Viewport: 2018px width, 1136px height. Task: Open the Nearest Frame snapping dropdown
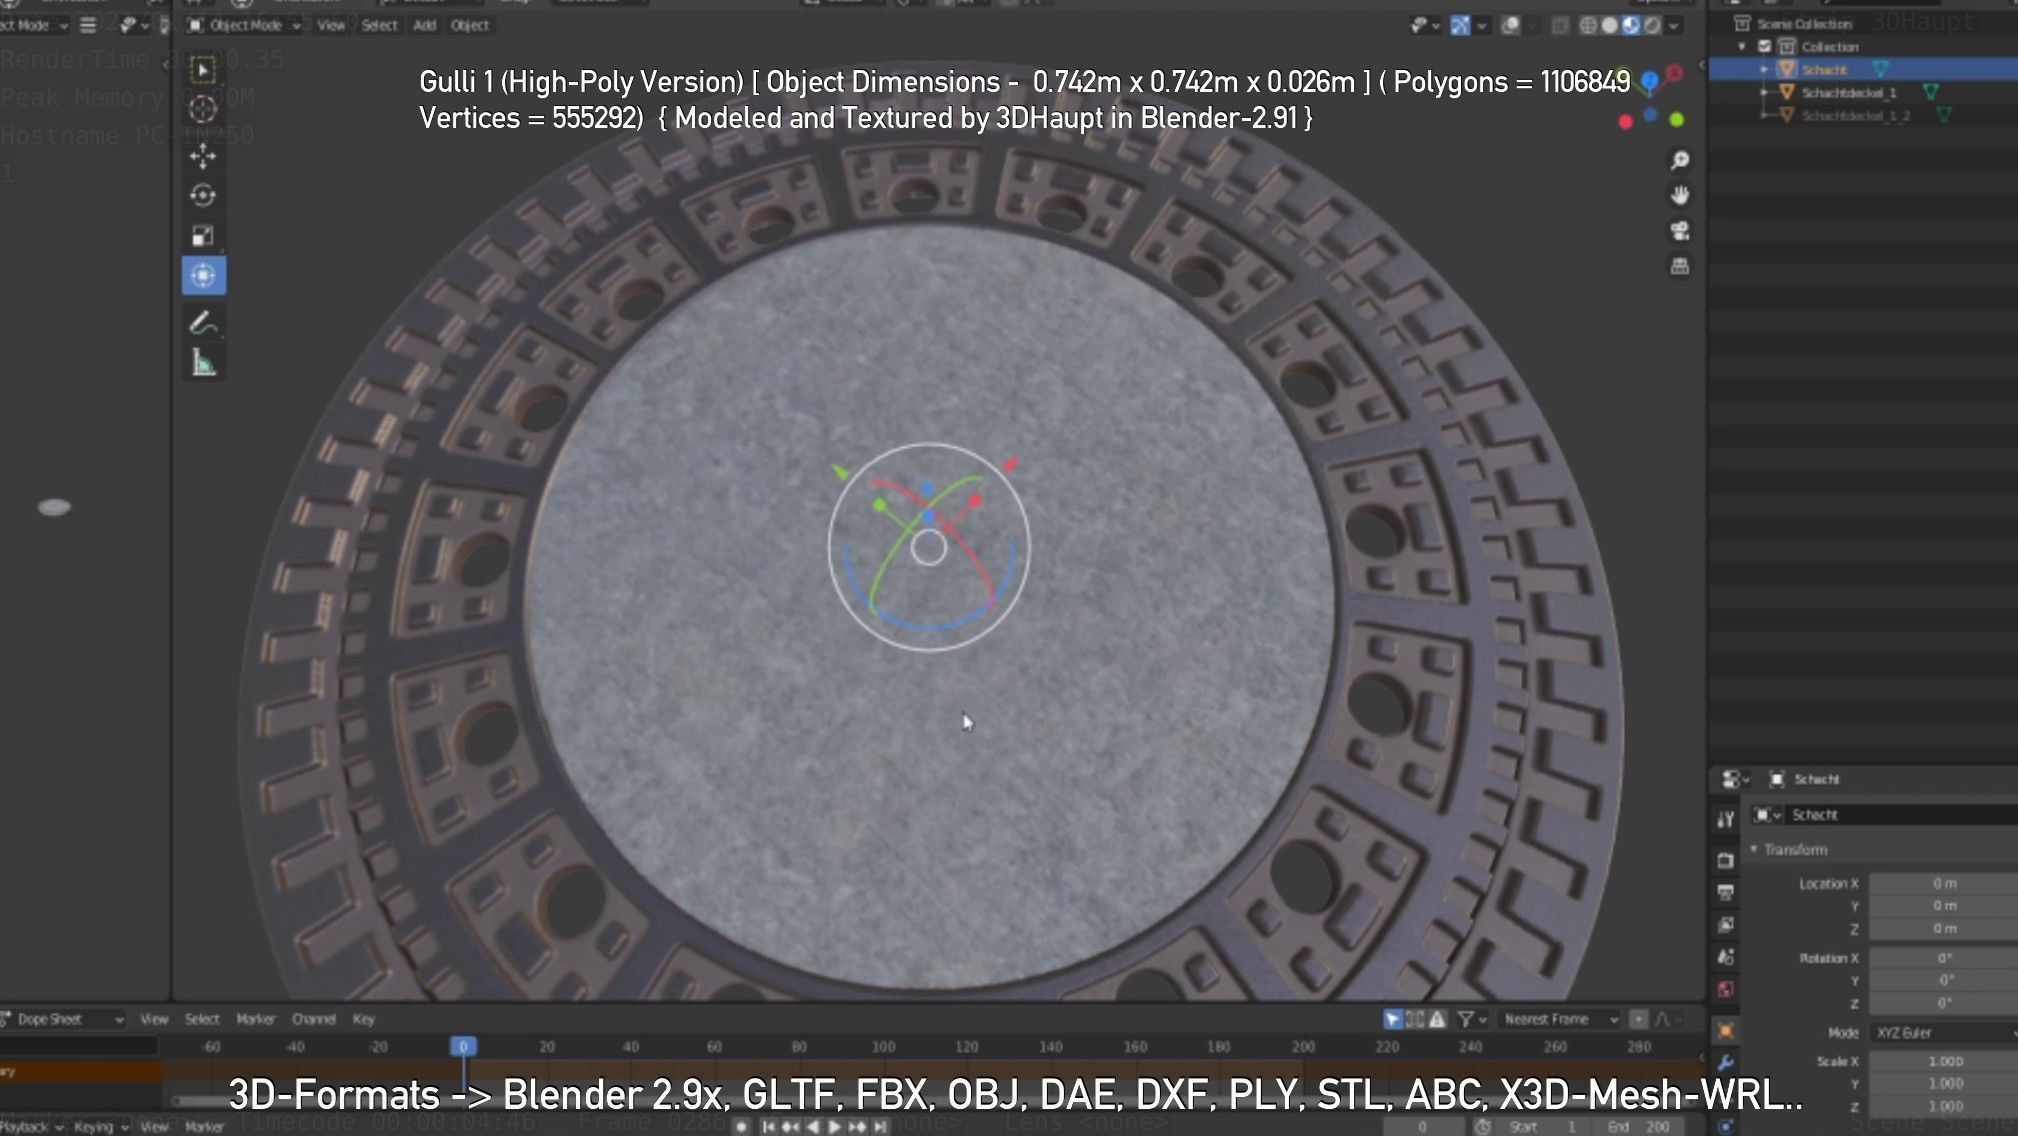(x=1560, y=1019)
